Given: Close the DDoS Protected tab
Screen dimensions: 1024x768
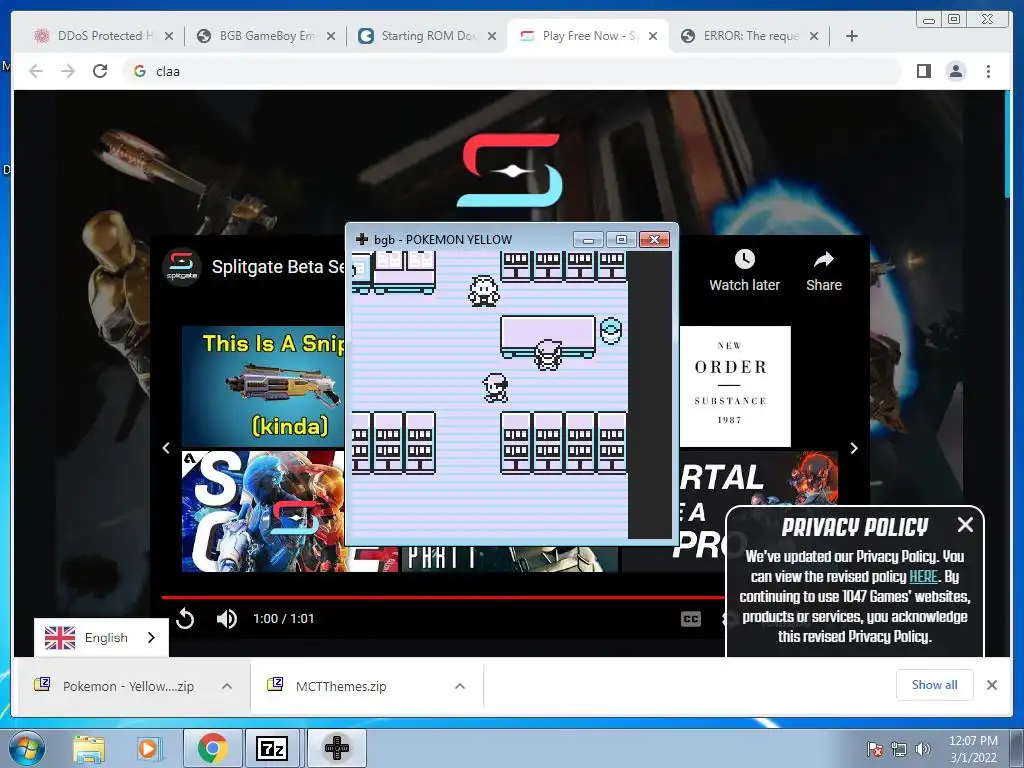Looking at the screenshot, I should [x=169, y=36].
